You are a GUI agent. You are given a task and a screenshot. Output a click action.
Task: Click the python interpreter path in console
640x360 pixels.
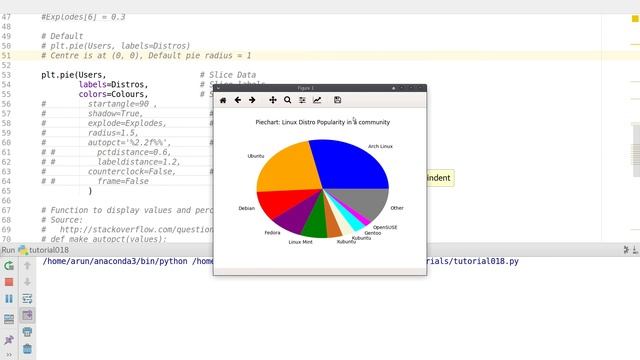coord(115,261)
